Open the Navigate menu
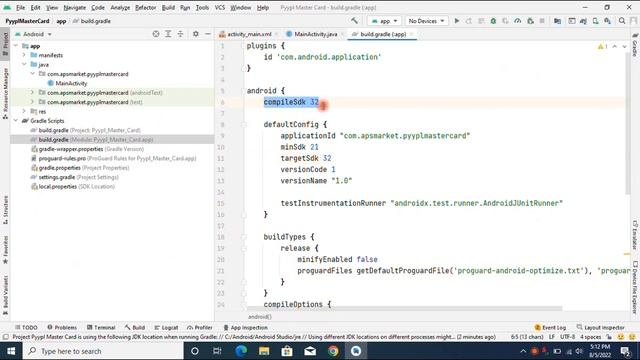 click(75, 7)
